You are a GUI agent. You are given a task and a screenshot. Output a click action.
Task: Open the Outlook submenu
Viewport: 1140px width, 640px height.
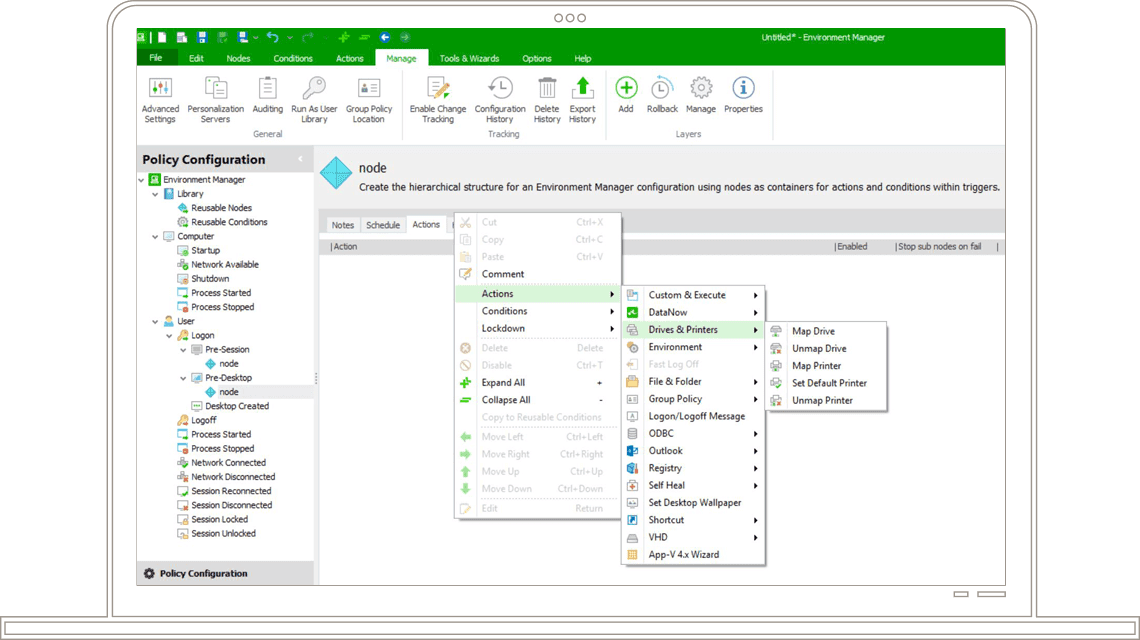[x=694, y=451]
